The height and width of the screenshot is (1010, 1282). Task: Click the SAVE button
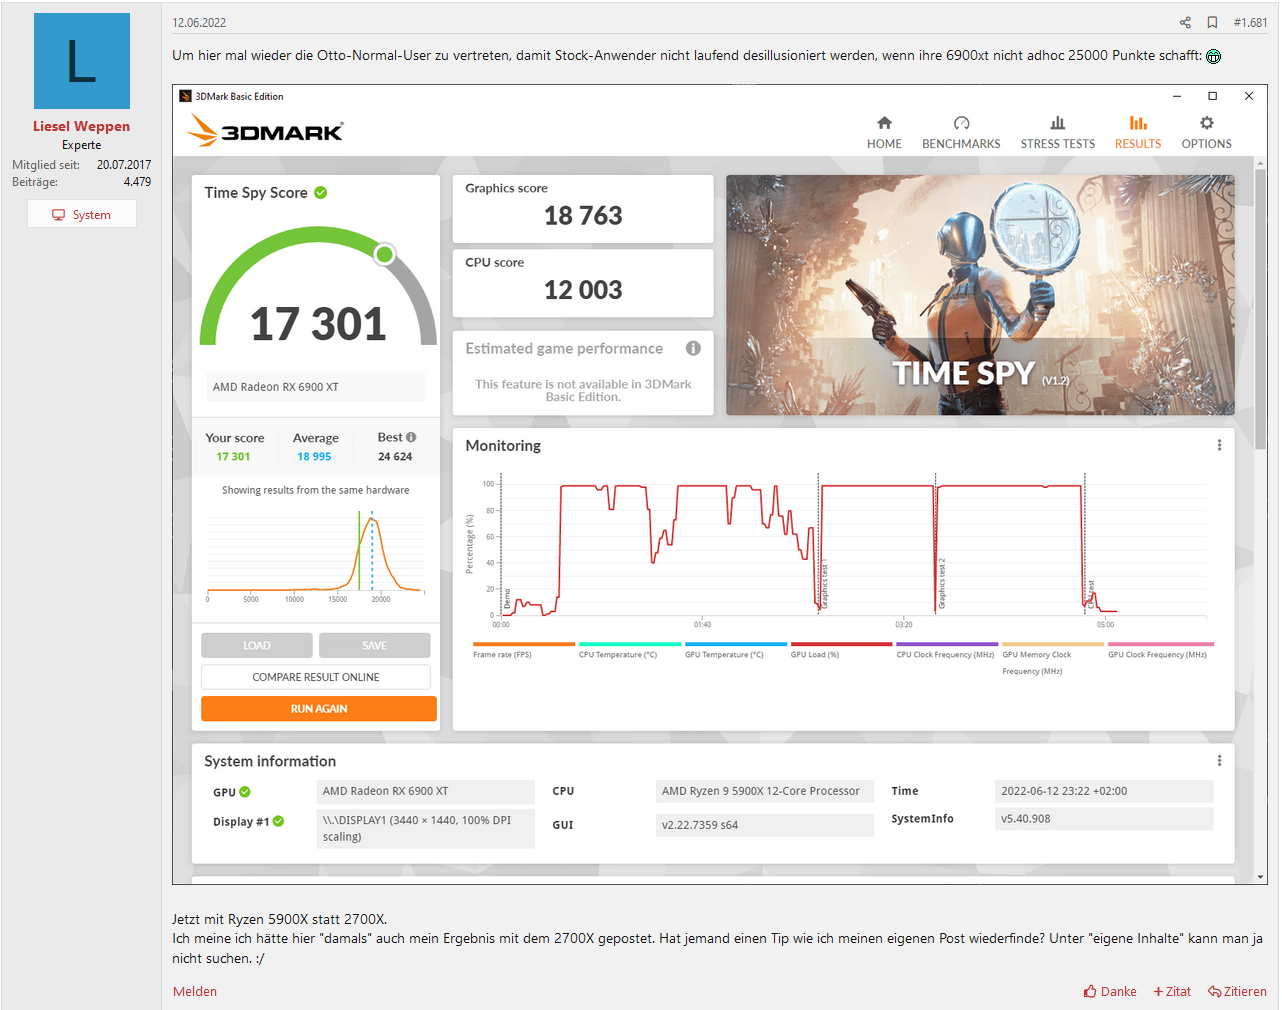point(374,645)
